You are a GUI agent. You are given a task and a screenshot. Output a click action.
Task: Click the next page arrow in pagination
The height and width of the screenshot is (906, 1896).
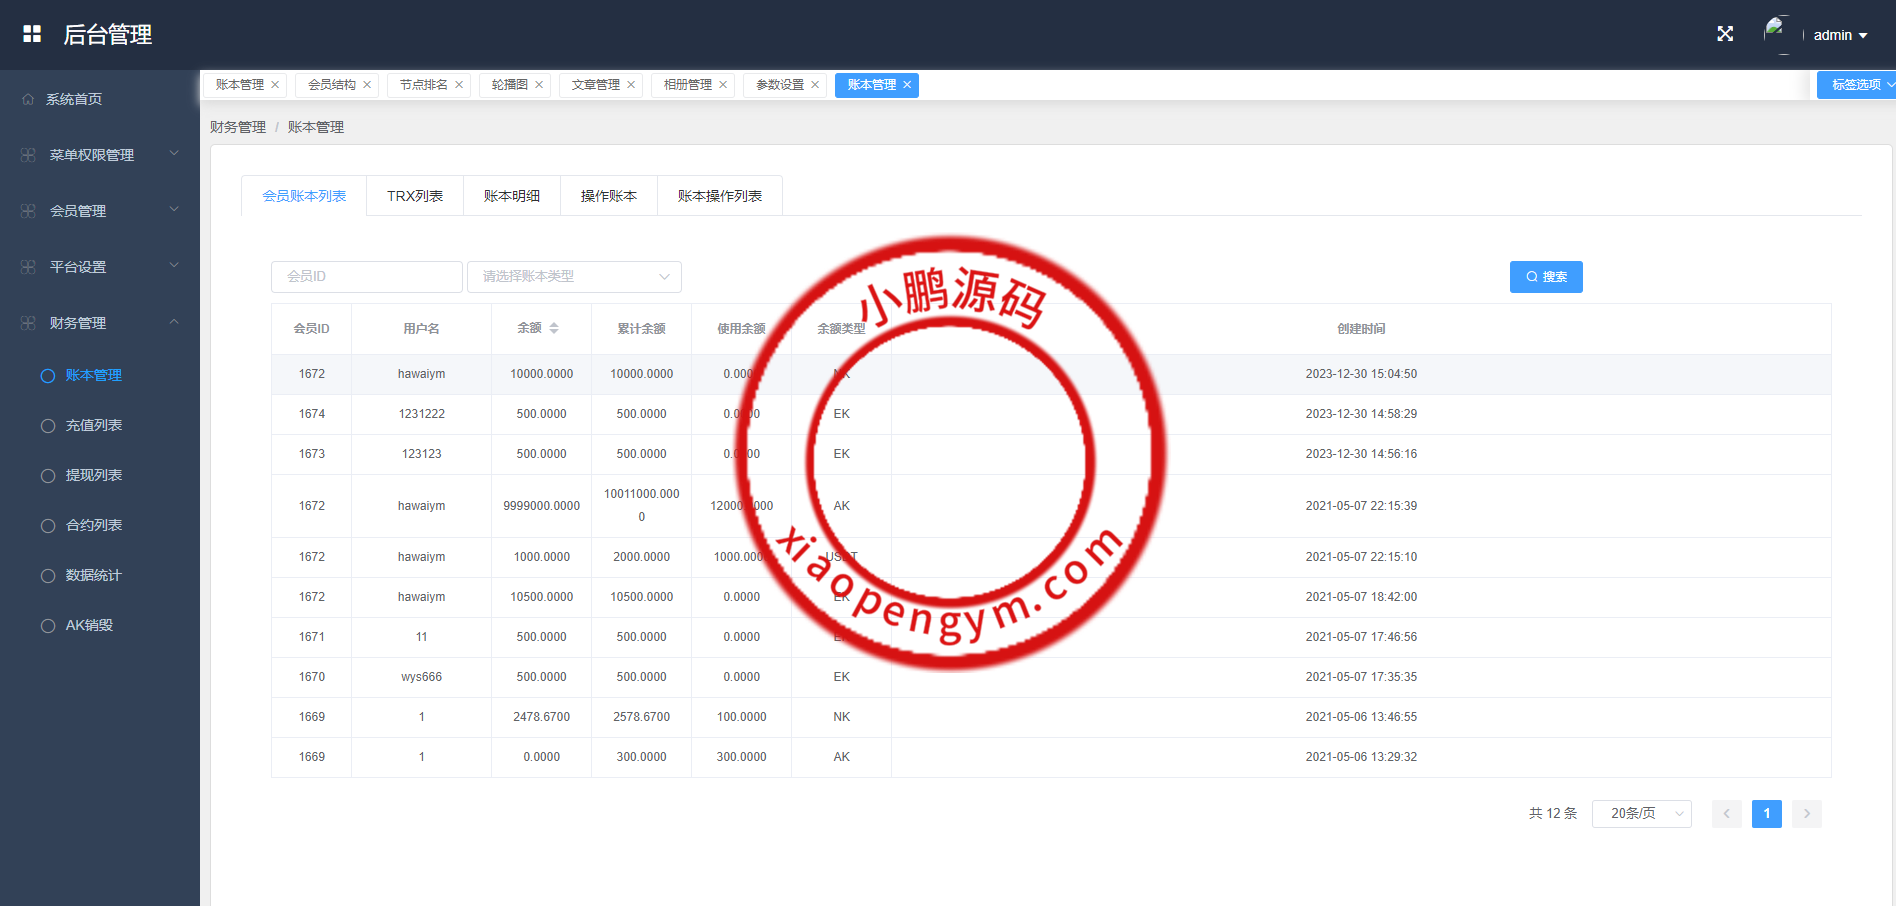(x=1806, y=814)
